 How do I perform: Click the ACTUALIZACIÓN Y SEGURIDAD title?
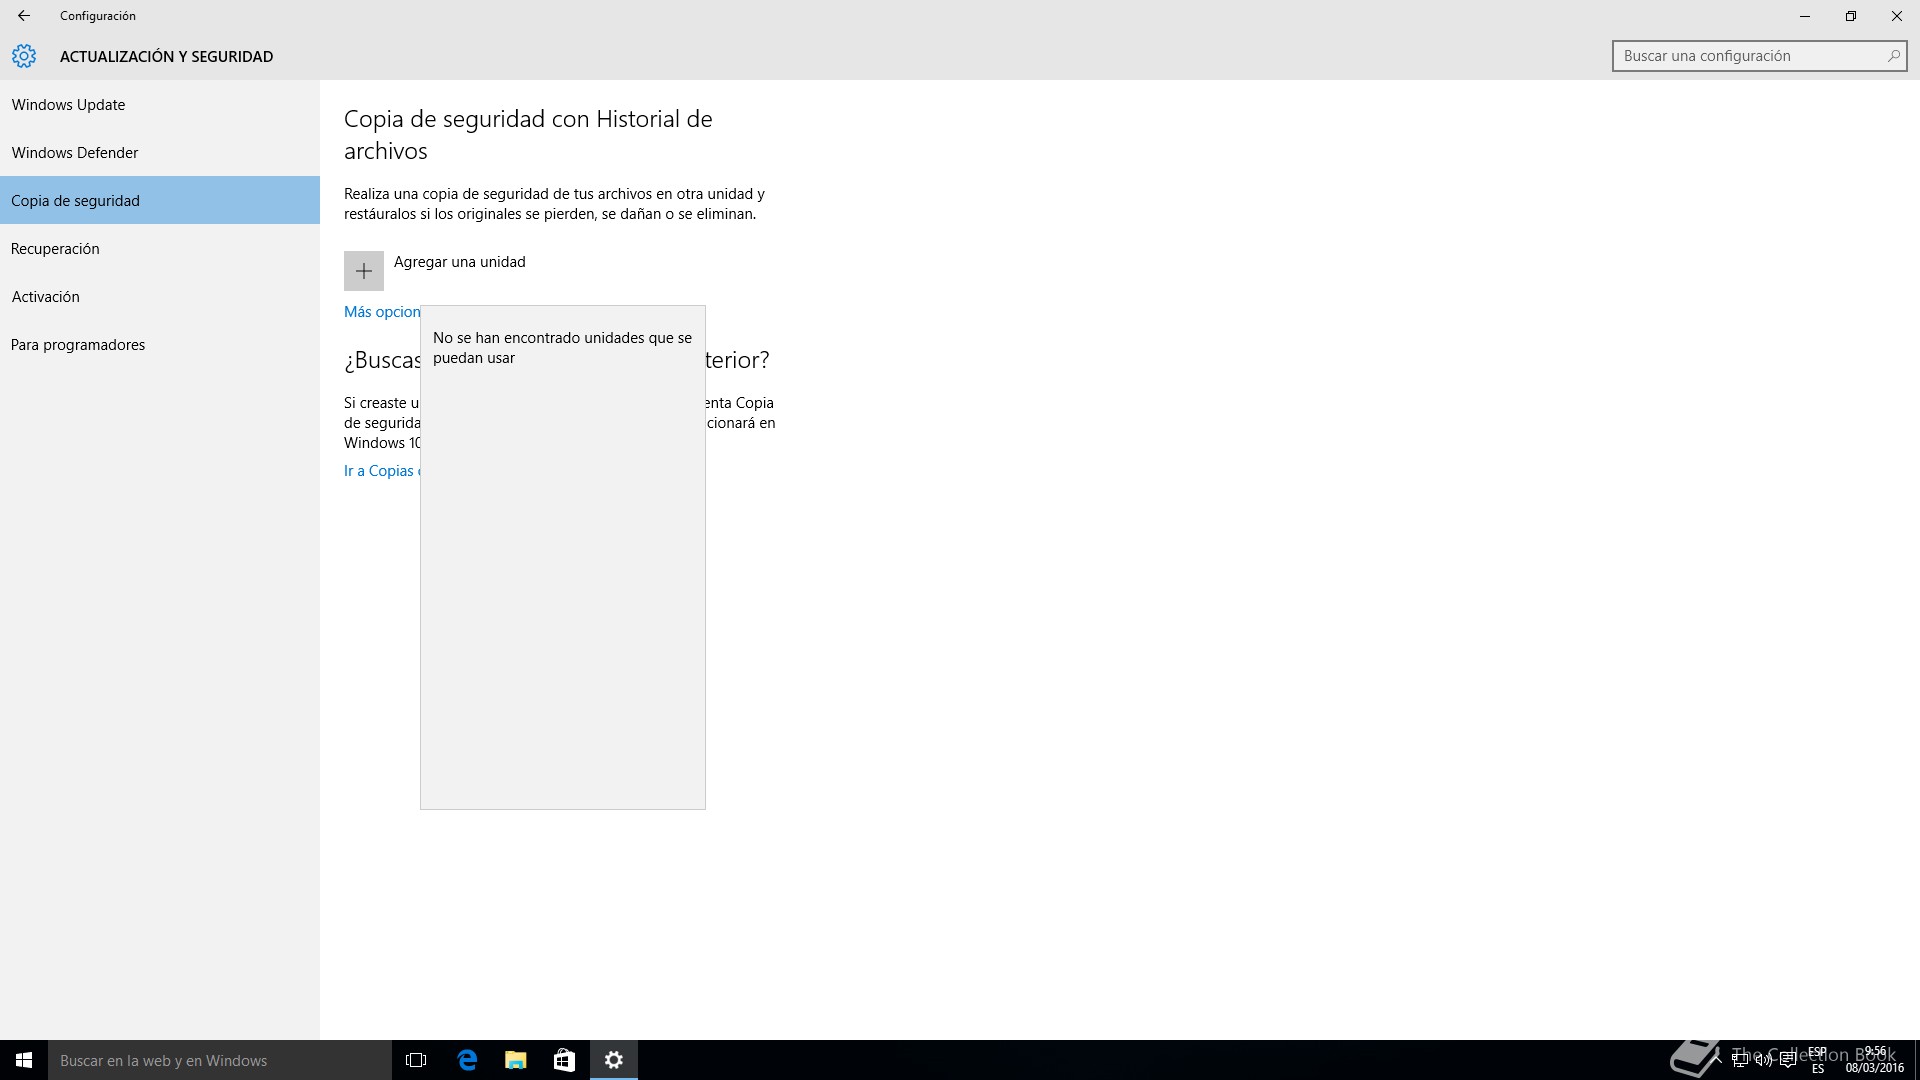(x=166, y=56)
